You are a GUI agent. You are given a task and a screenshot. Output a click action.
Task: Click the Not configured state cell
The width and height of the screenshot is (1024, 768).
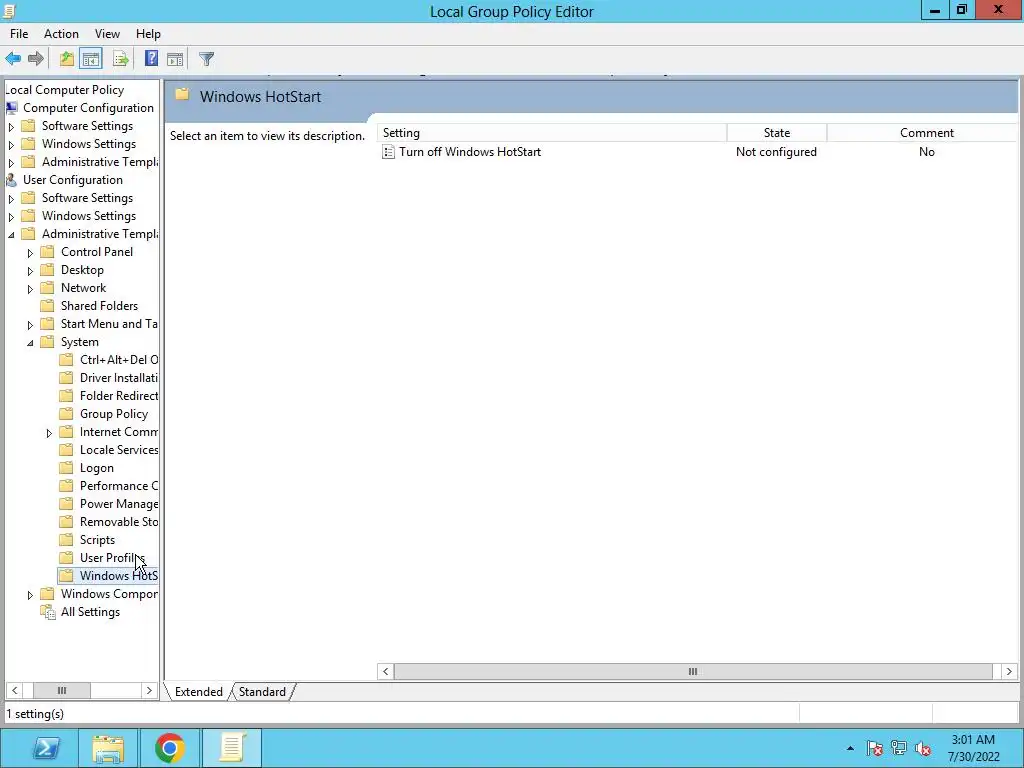click(776, 152)
